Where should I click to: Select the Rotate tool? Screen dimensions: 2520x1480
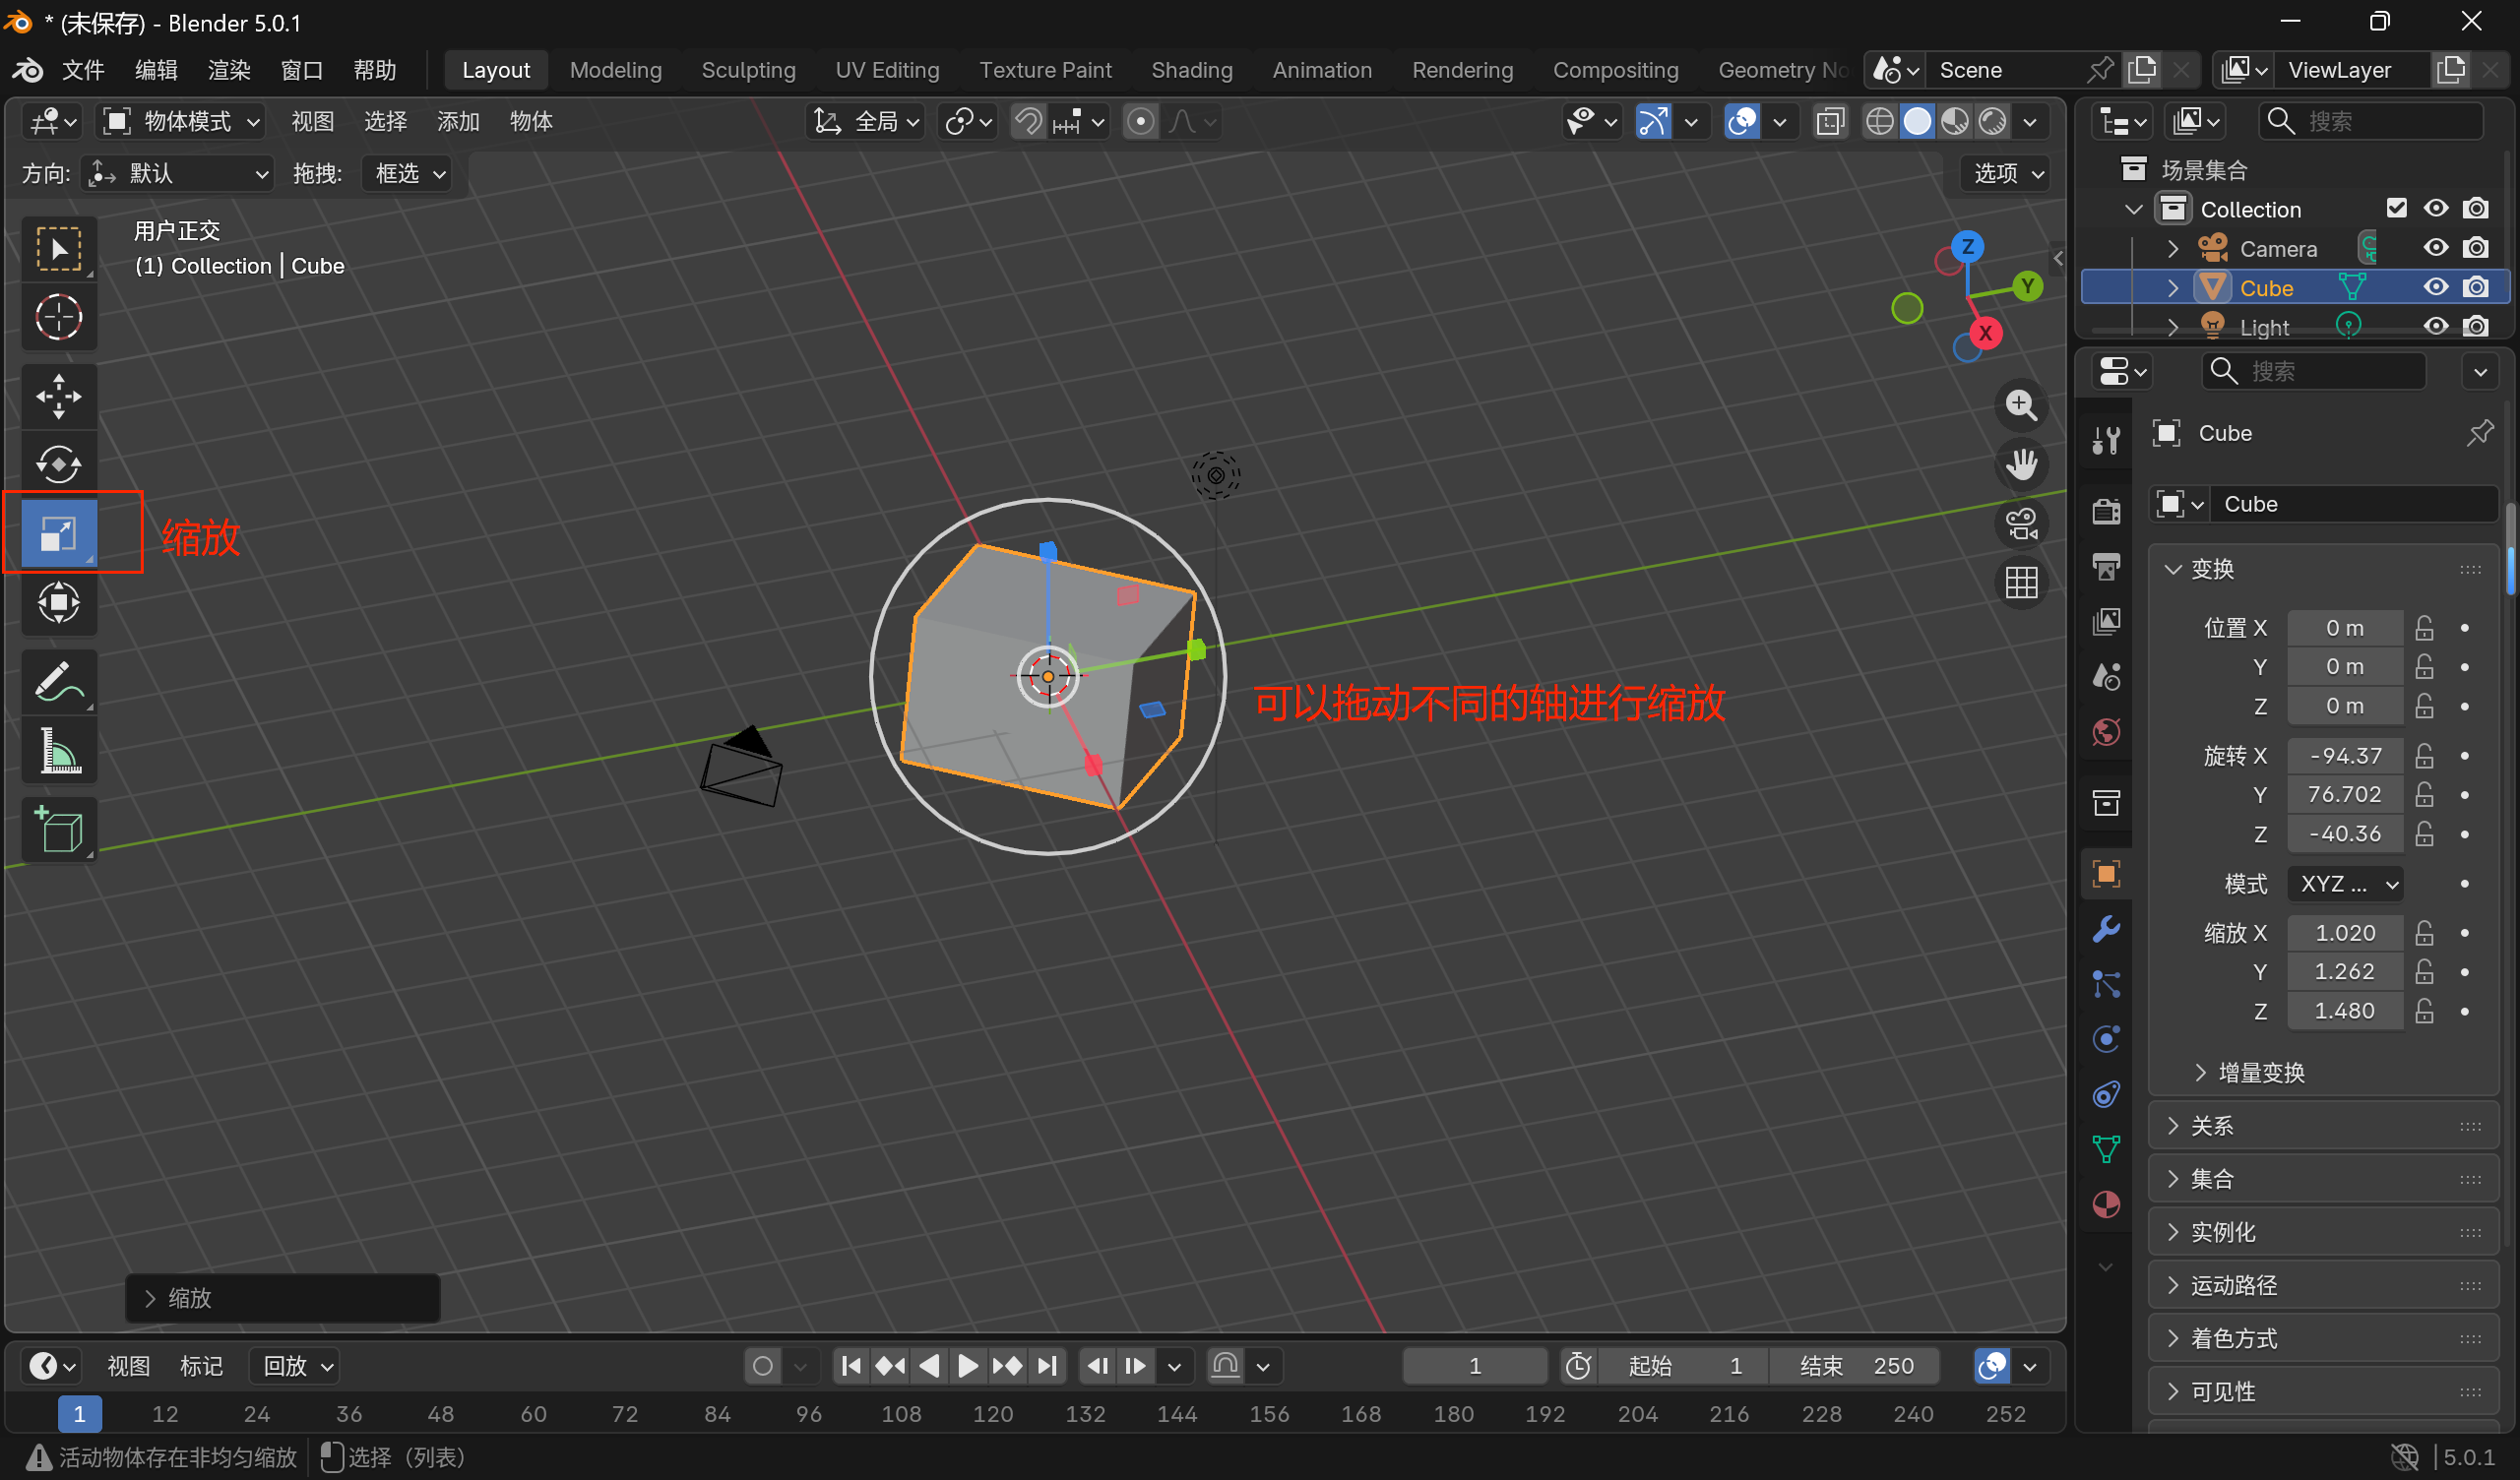tap(59, 464)
